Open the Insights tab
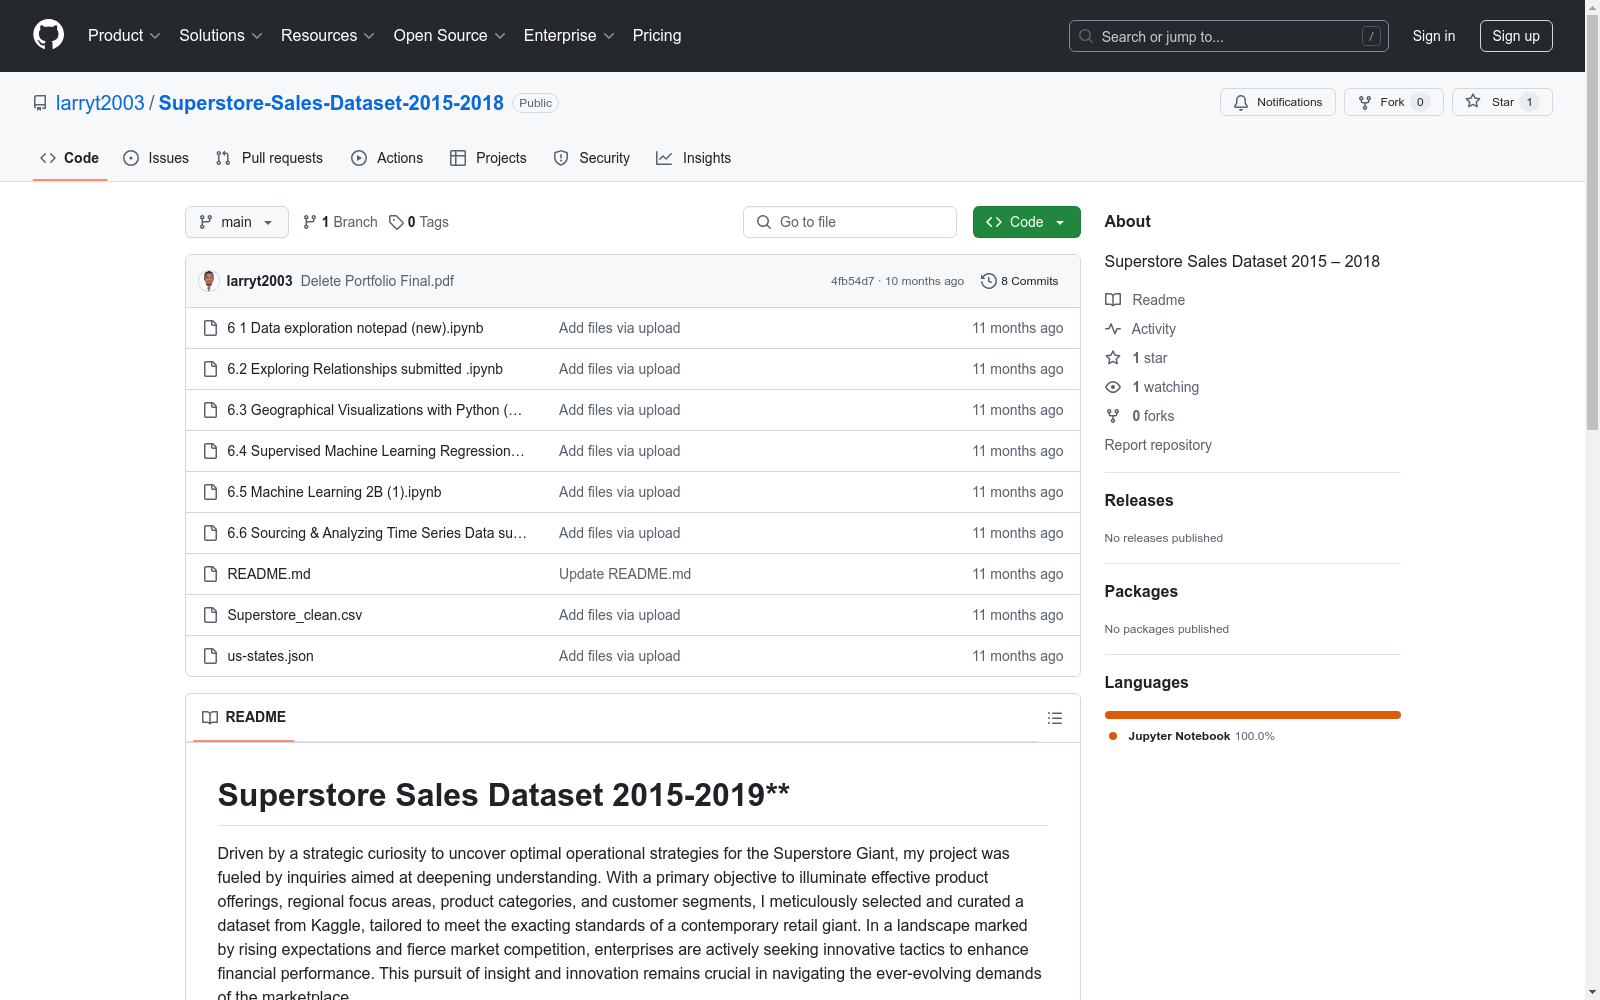Screen dimensions: 1600x1000 click(x=693, y=158)
